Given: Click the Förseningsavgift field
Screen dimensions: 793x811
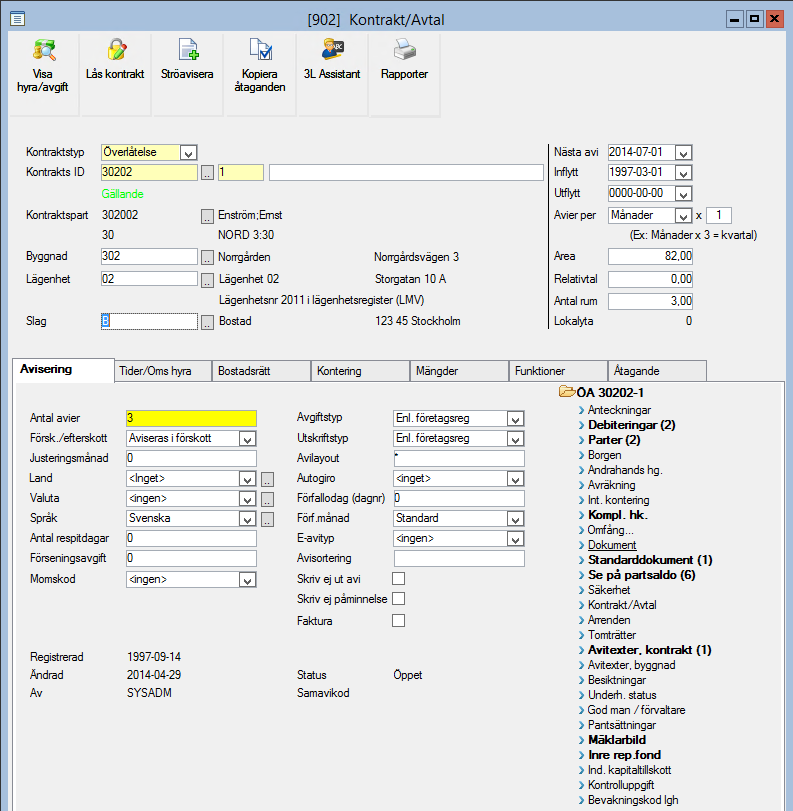Looking at the screenshot, I should click(x=191, y=559).
